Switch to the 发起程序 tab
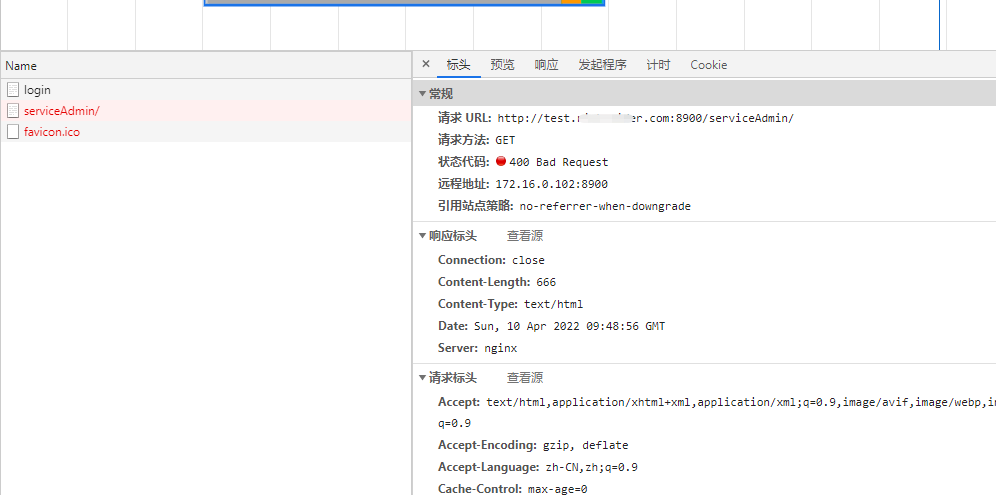Viewport: 996px width, 495px height. pos(602,65)
